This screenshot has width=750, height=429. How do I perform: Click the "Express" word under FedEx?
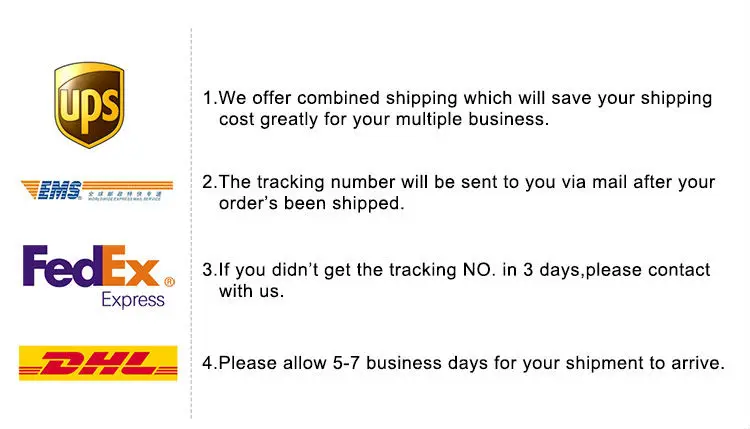[x=133, y=299]
